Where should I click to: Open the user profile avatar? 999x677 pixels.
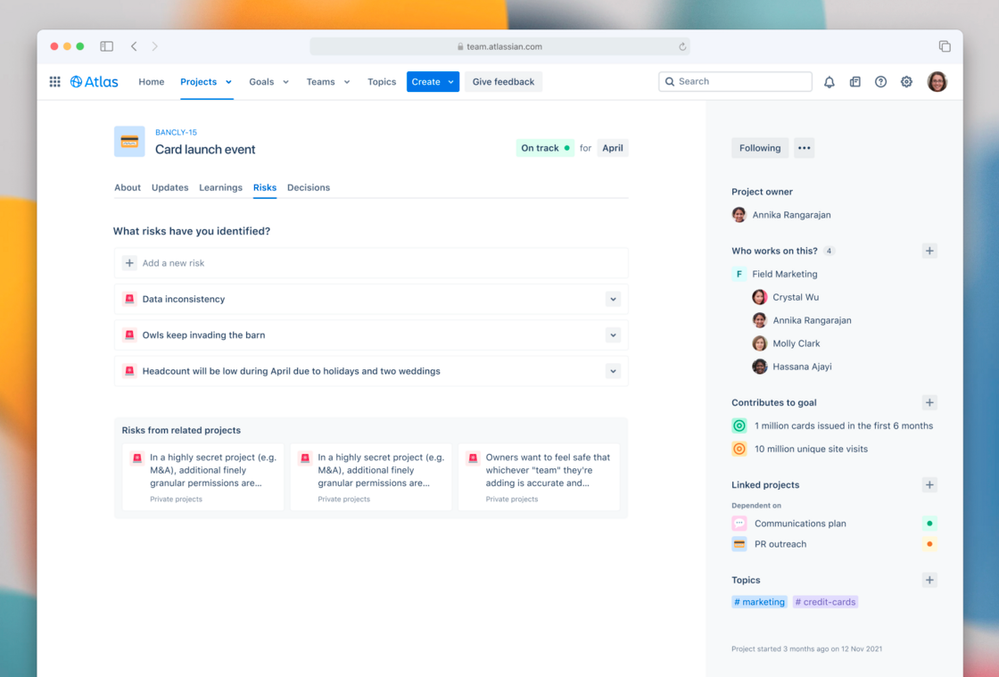[937, 82]
